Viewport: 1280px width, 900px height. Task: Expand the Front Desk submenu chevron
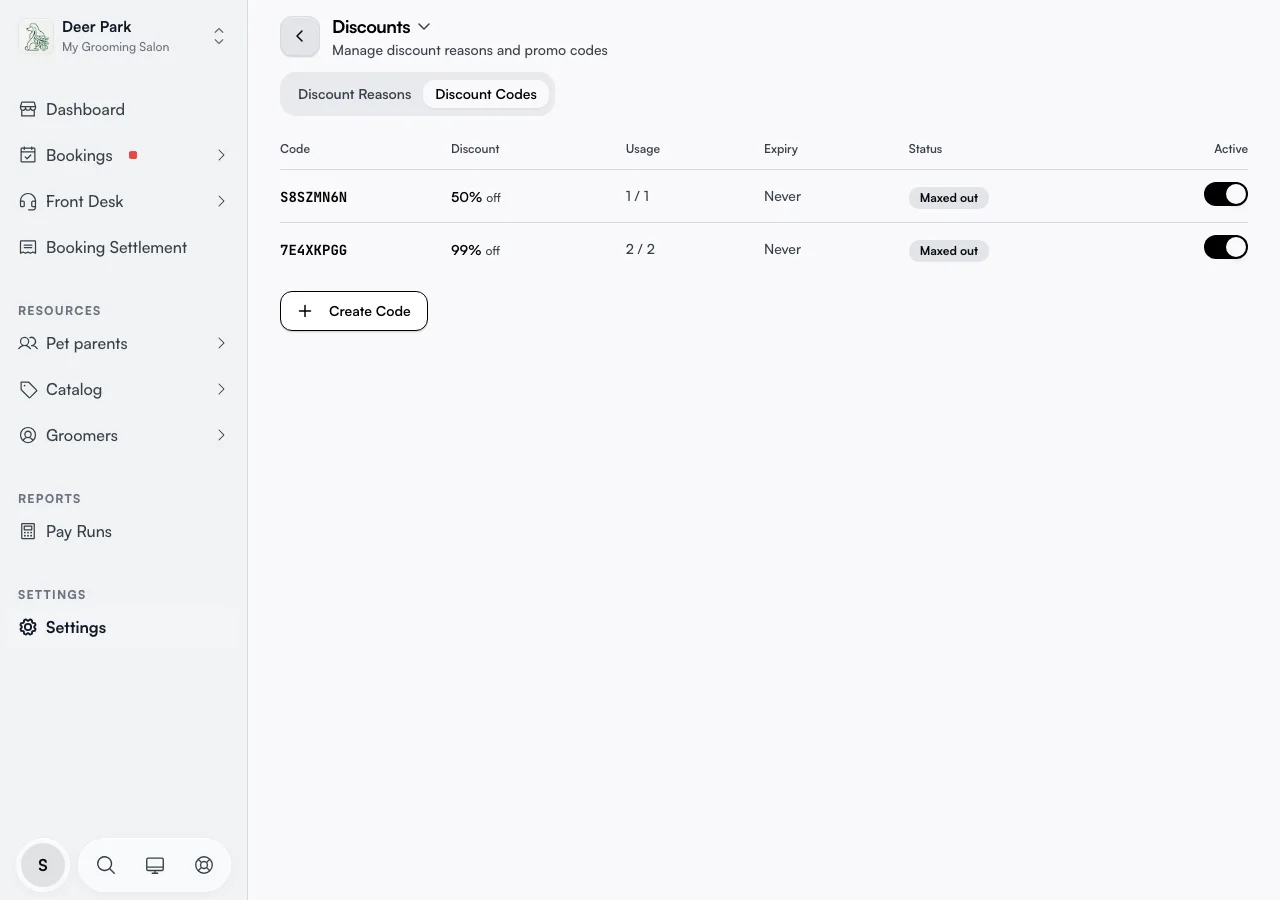pos(221,201)
